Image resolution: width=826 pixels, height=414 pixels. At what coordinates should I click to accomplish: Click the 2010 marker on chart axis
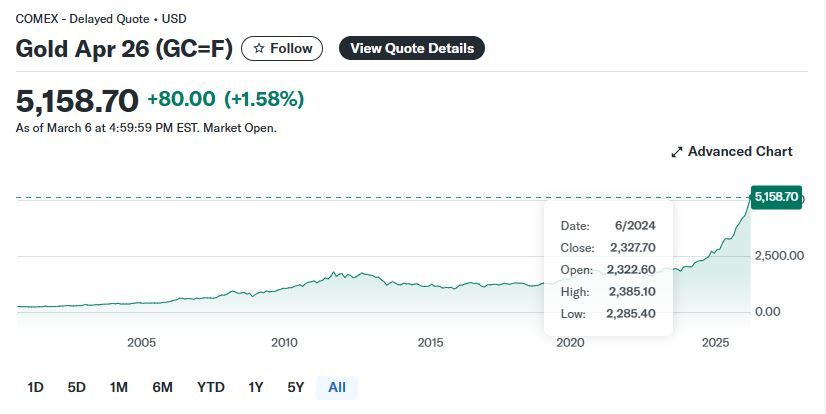[285, 342]
